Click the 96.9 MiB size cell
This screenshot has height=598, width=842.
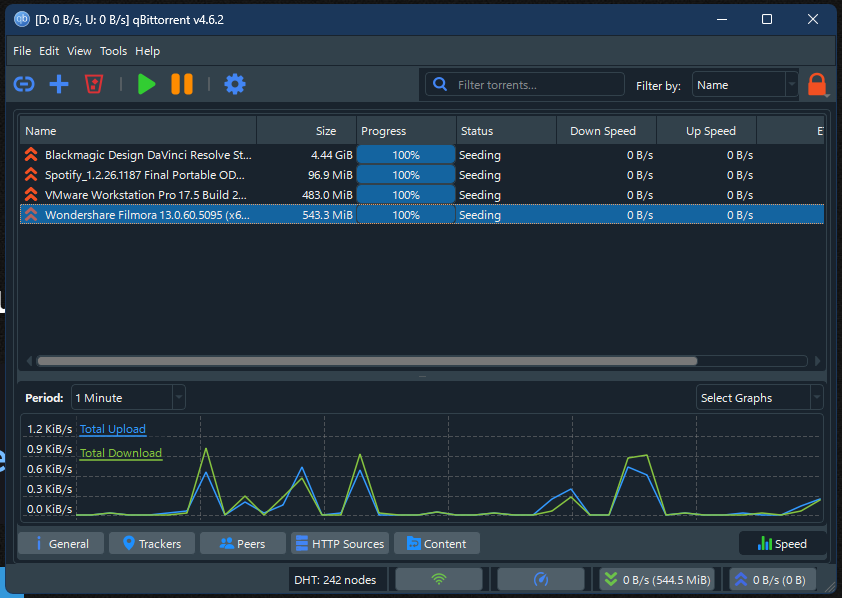tap(330, 174)
